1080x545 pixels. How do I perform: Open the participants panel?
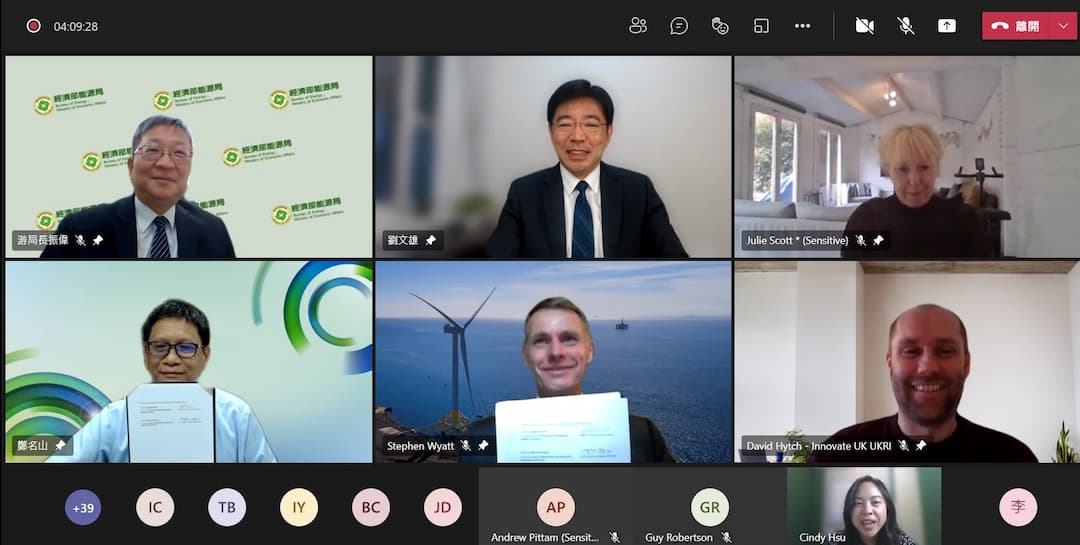(x=638, y=26)
